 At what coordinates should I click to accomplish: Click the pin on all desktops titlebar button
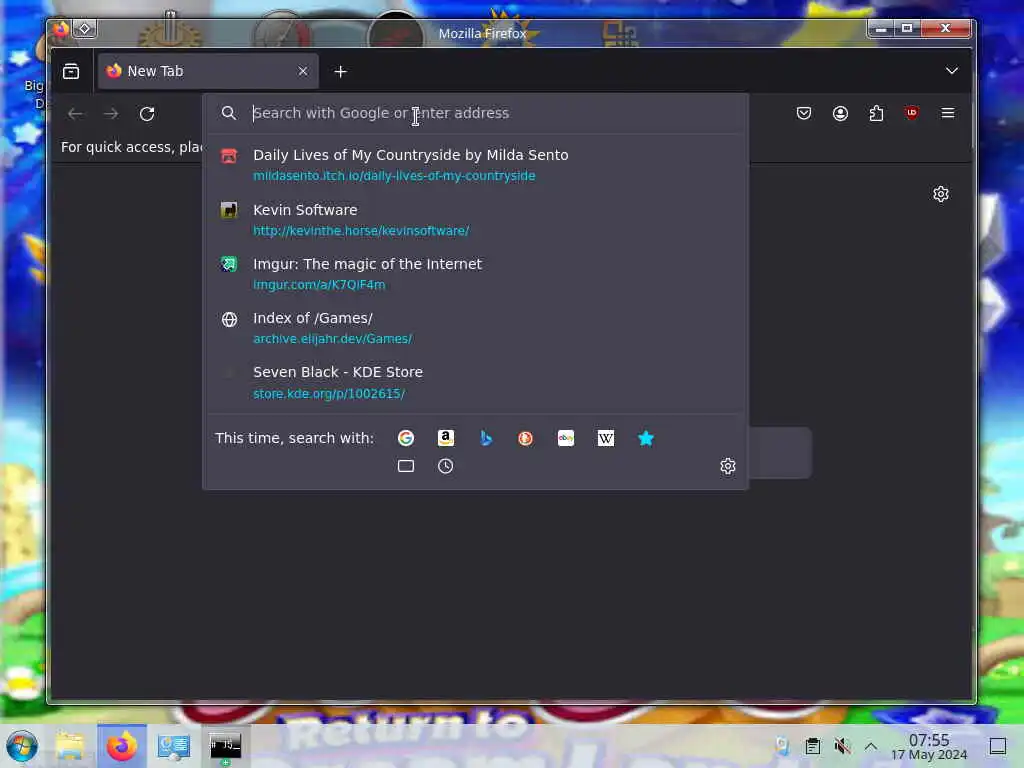[85, 29]
